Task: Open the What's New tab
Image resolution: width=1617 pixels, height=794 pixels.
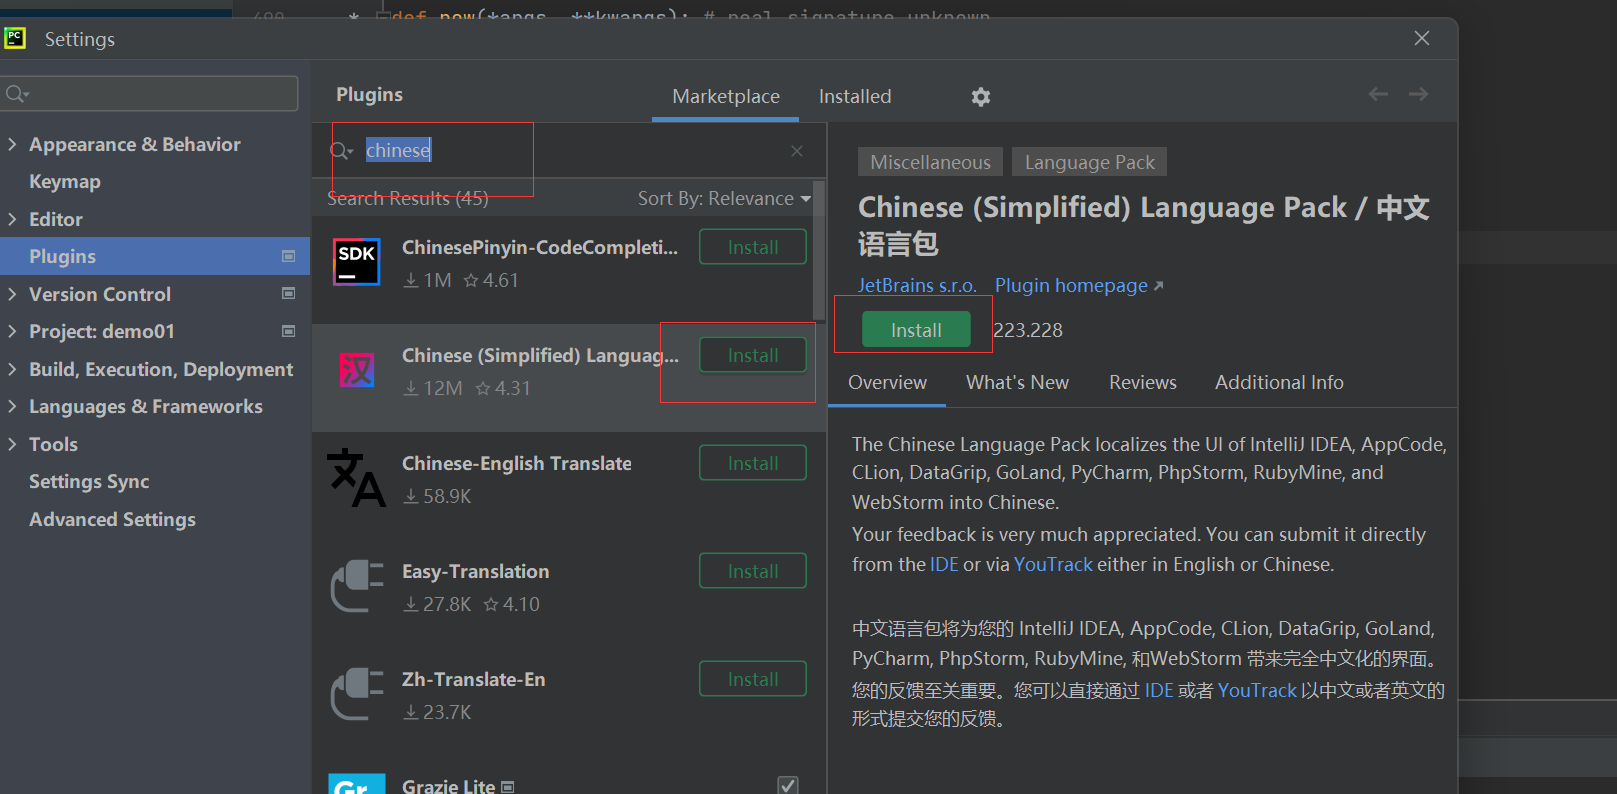Action: [1017, 382]
